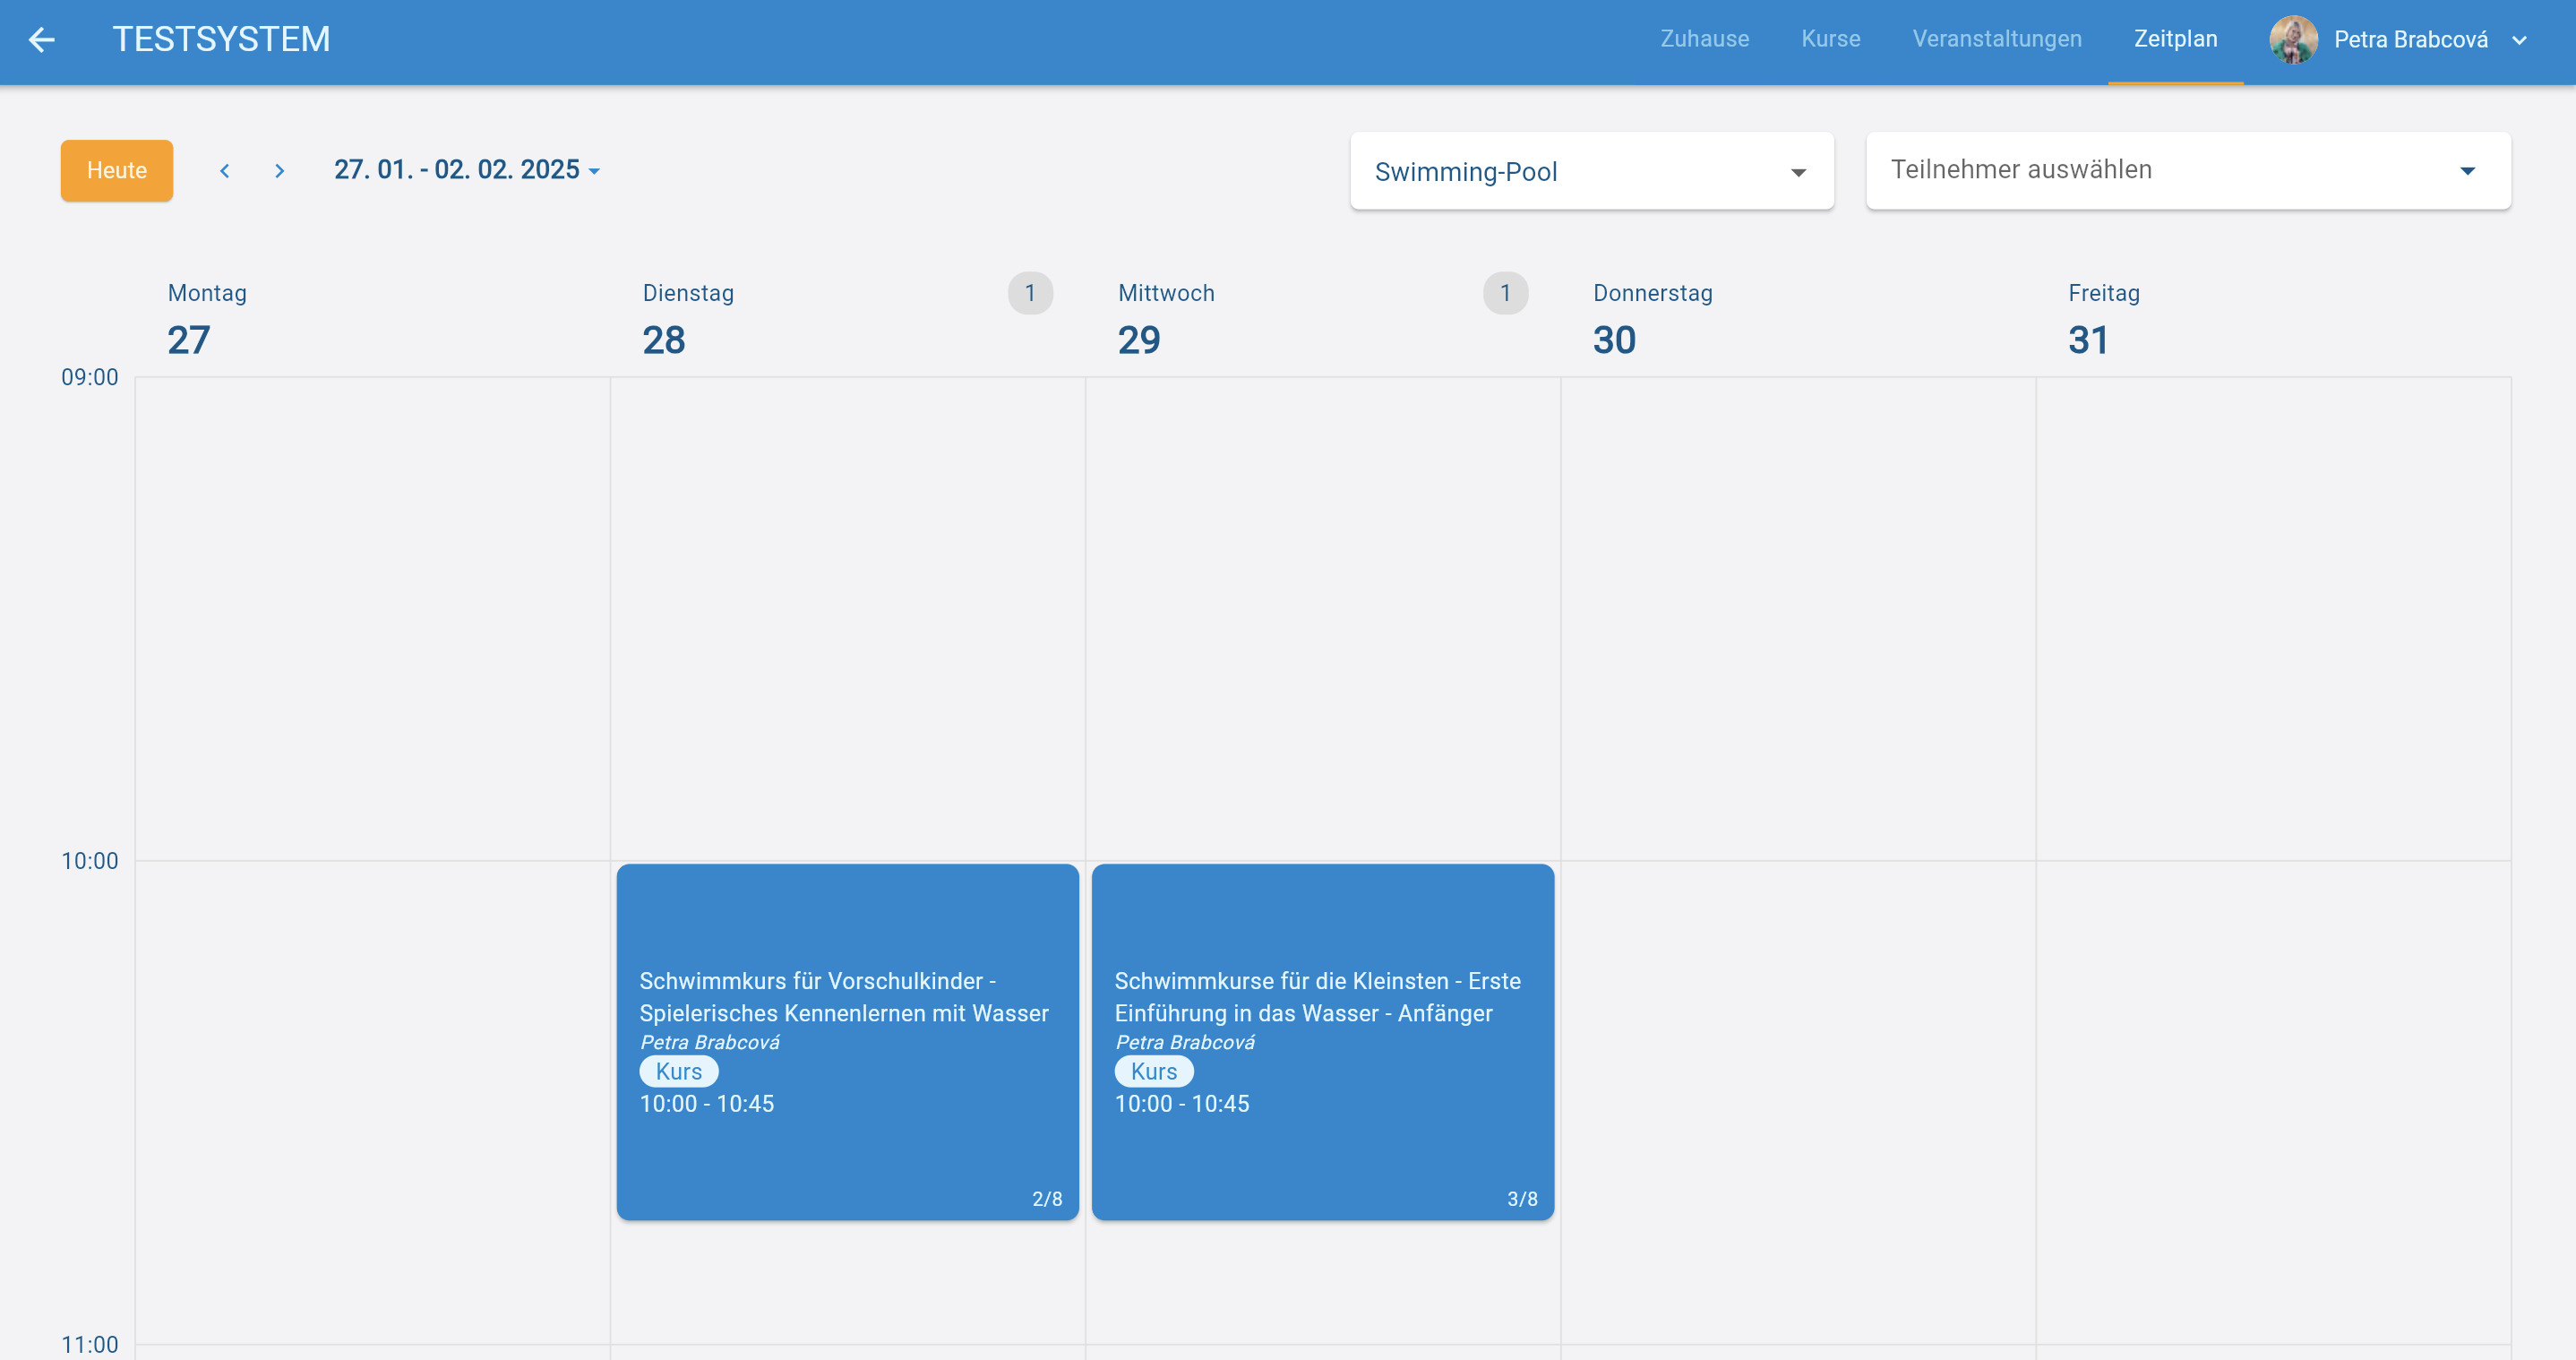2576x1360 pixels.
Task: Expand Teilnehmer auswählen dropdown
Action: (x=2187, y=171)
